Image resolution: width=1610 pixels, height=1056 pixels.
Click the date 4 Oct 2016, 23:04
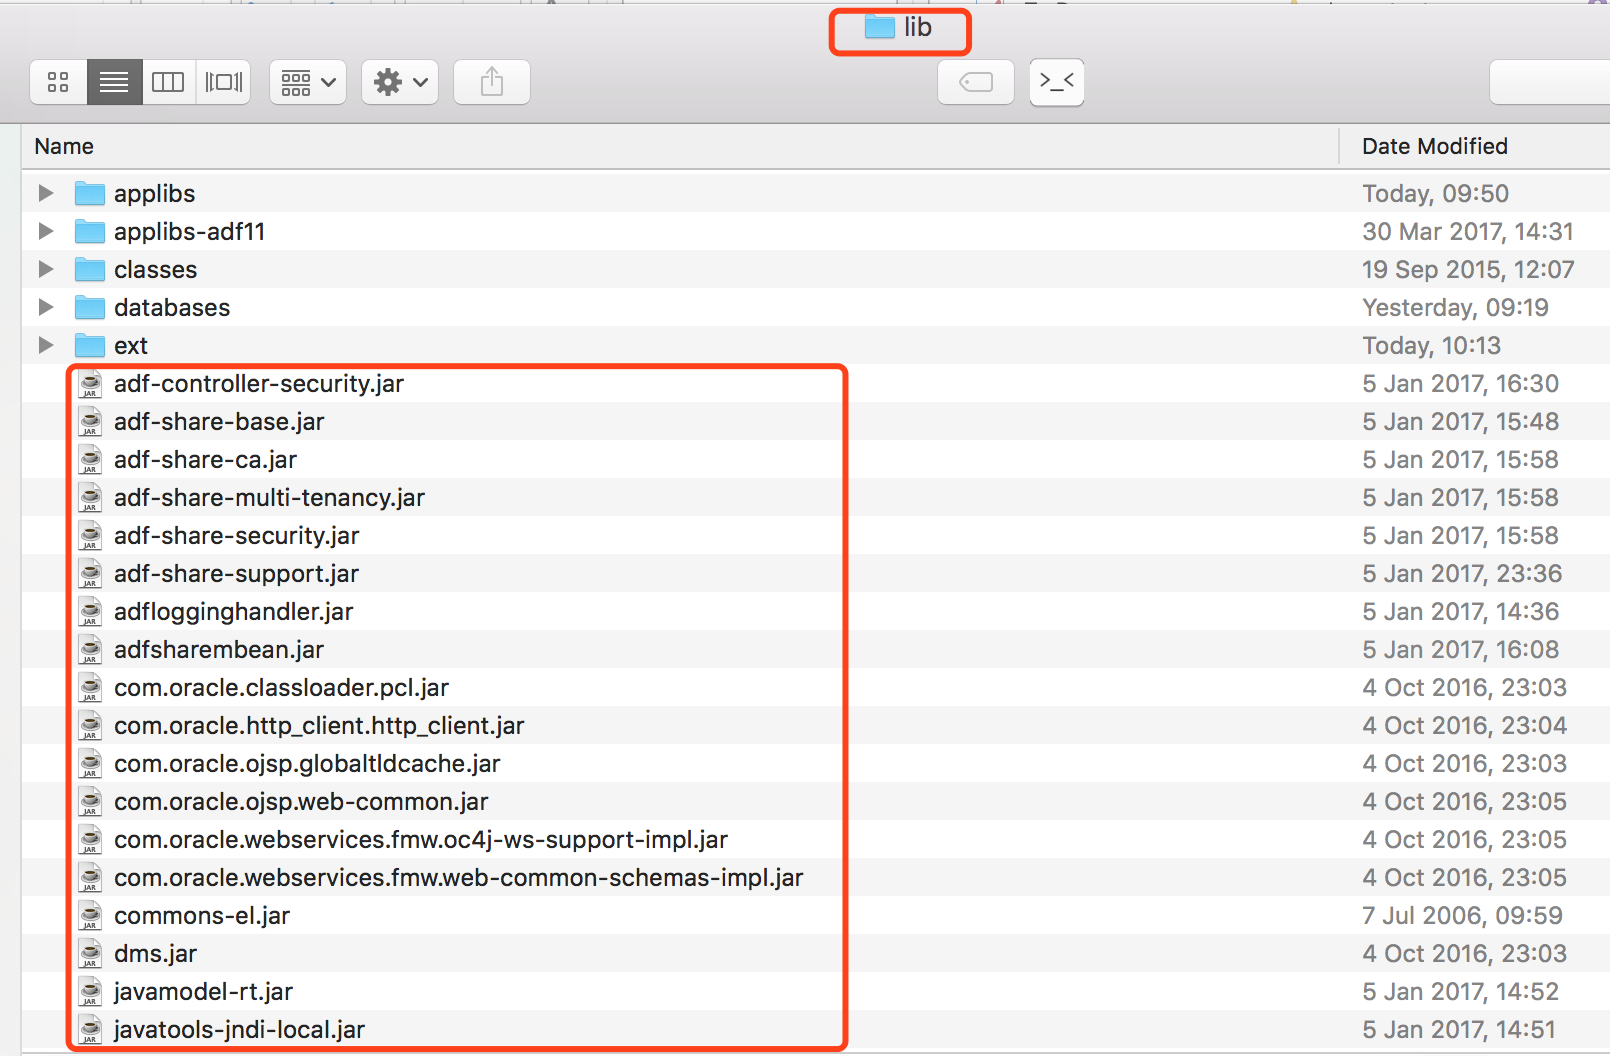click(x=1464, y=725)
